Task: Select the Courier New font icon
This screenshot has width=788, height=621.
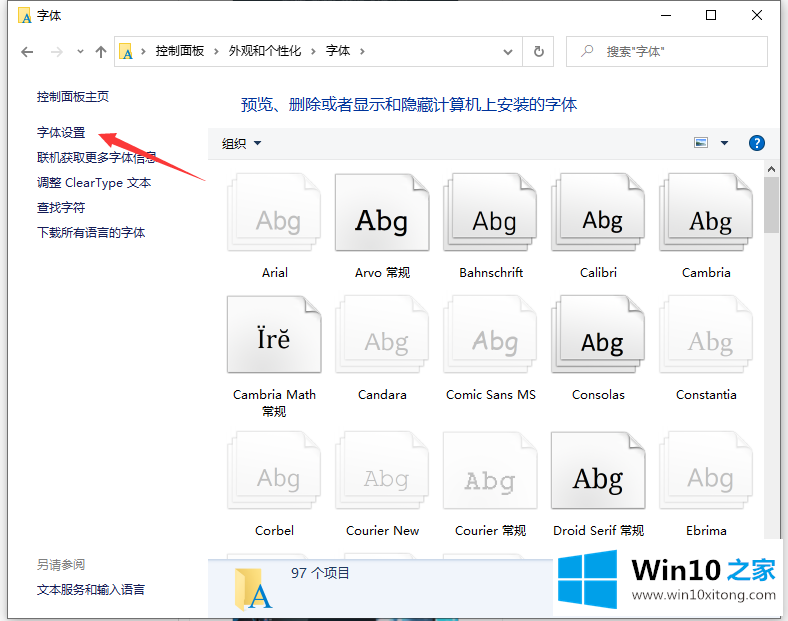Action: (382, 470)
